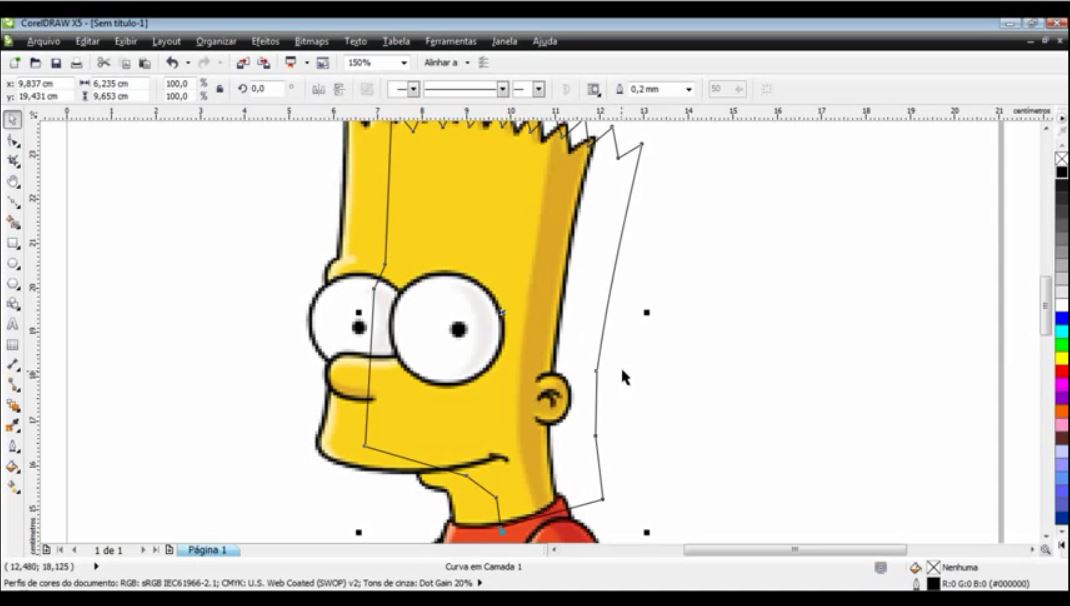Select the Polygon tool
The height and width of the screenshot is (606, 1070).
[12, 284]
